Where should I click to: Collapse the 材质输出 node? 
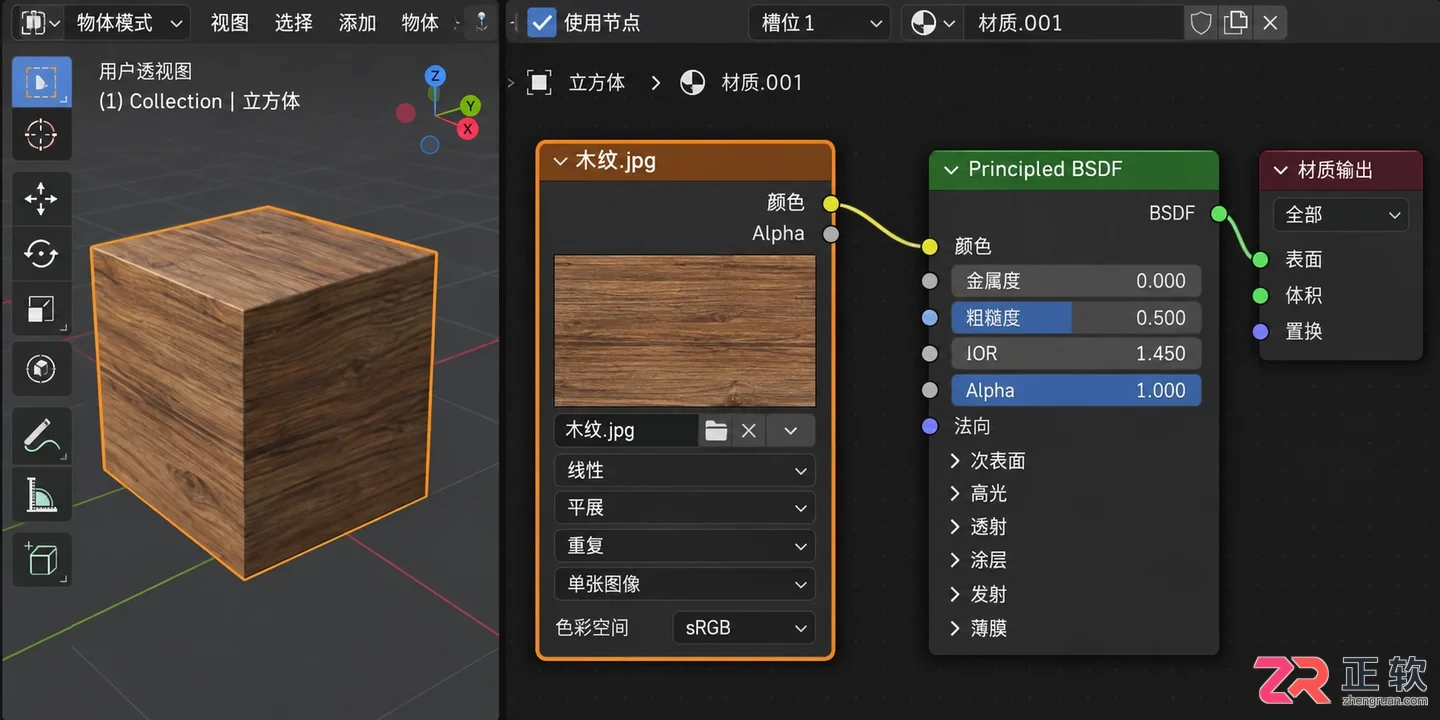[1280, 171]
